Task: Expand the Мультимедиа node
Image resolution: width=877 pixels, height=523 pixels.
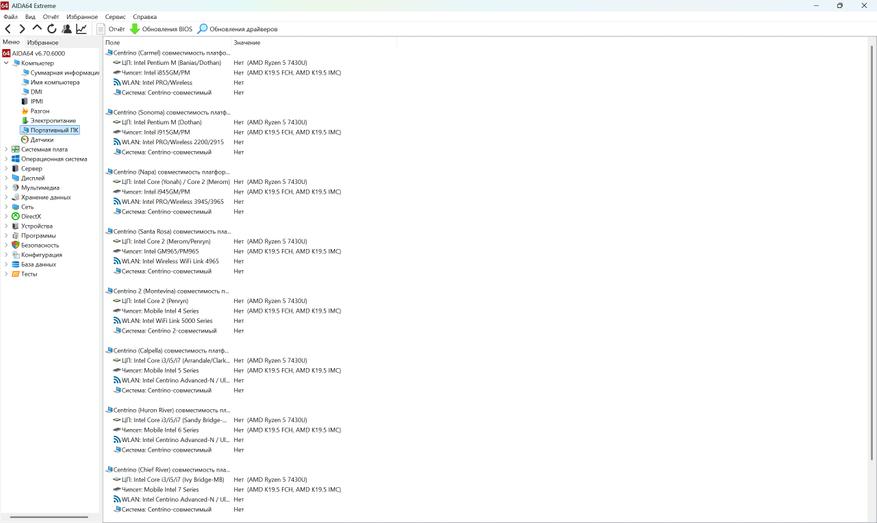Action: coord(6,188)
